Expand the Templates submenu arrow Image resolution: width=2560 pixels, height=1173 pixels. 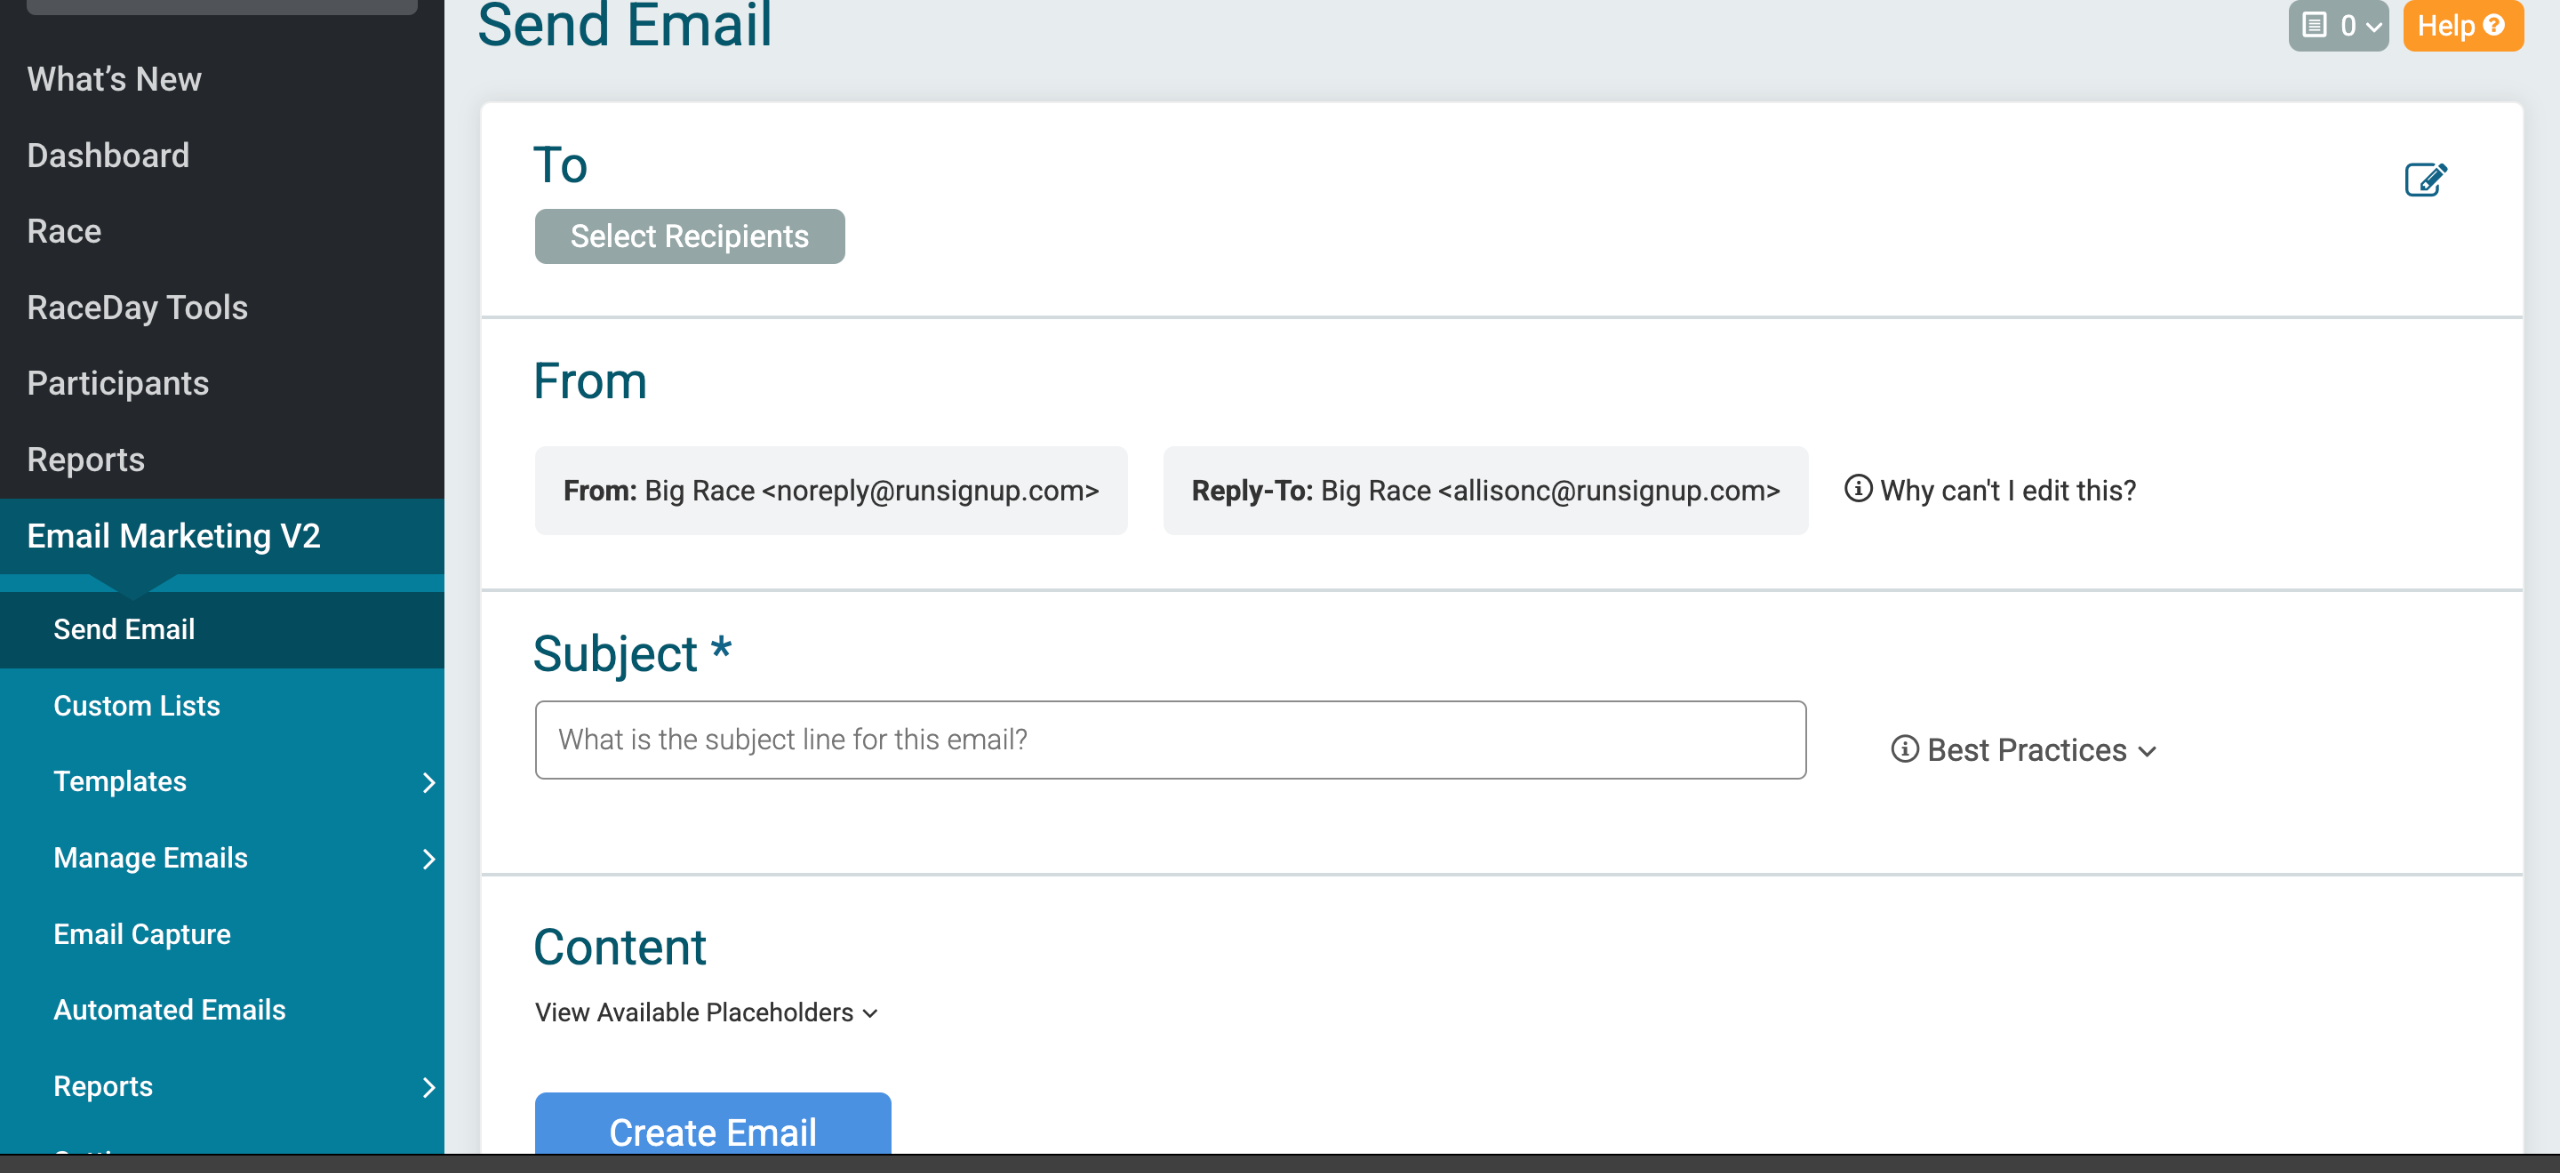[429, 782]
